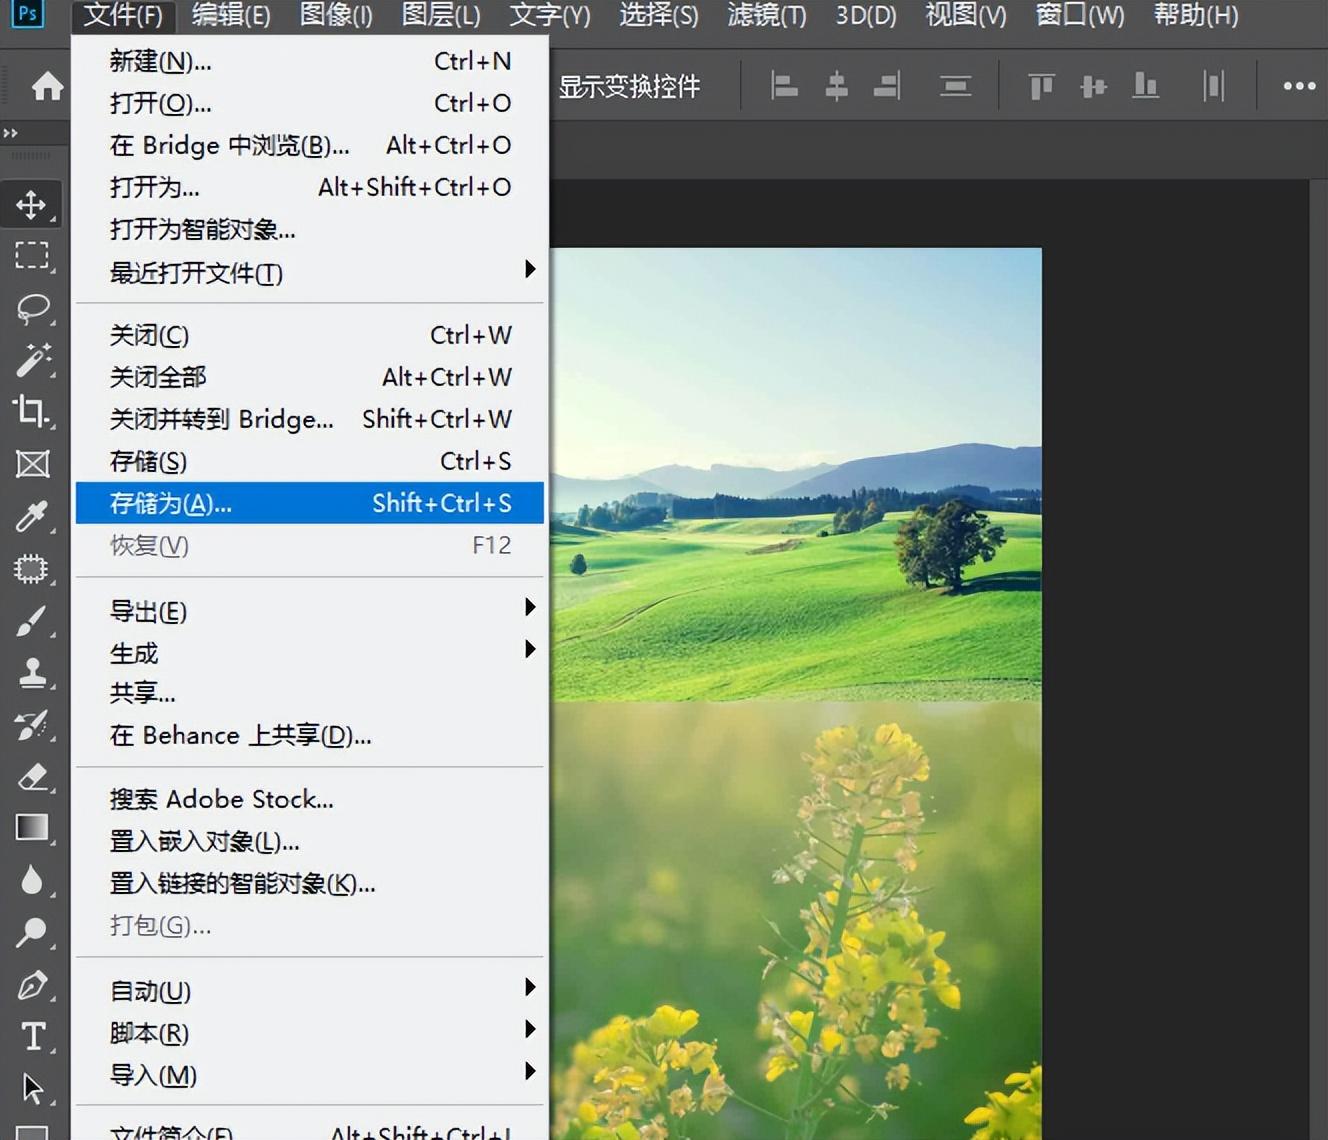Select the Spot Healing Brush tool

31,569
